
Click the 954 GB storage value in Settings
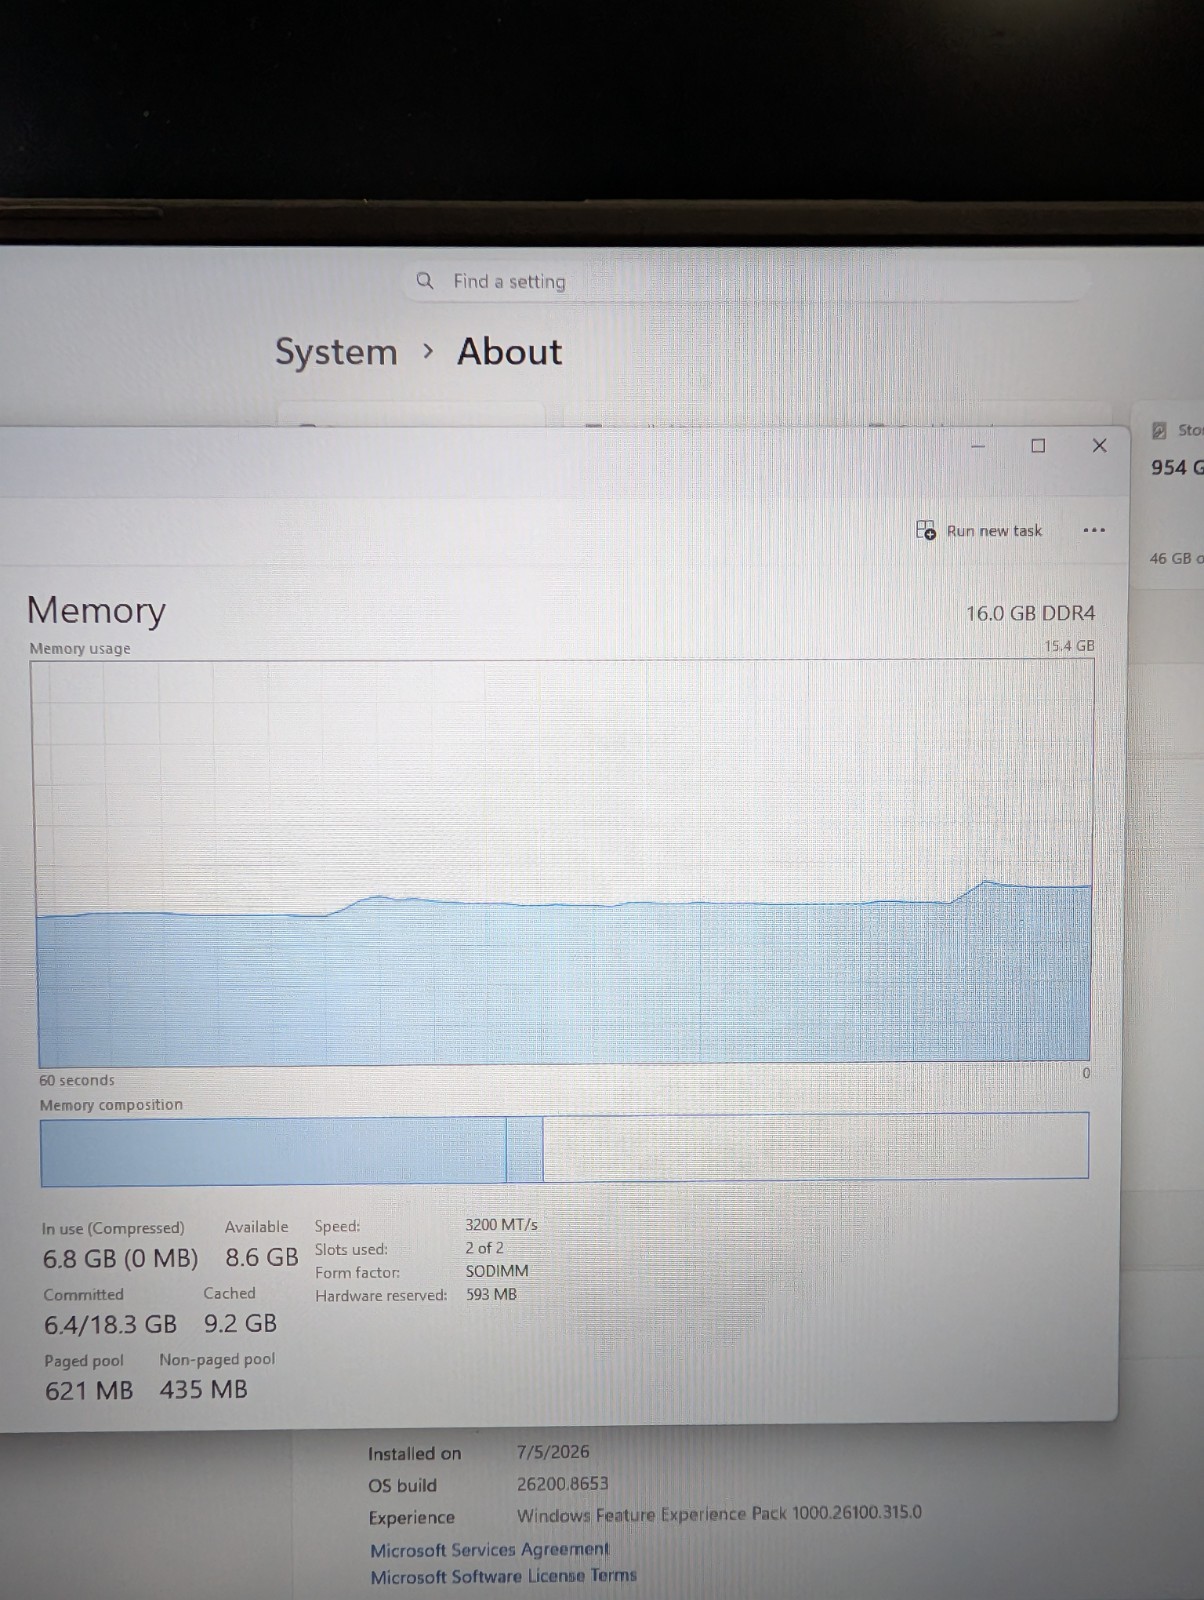point(1177,467)
